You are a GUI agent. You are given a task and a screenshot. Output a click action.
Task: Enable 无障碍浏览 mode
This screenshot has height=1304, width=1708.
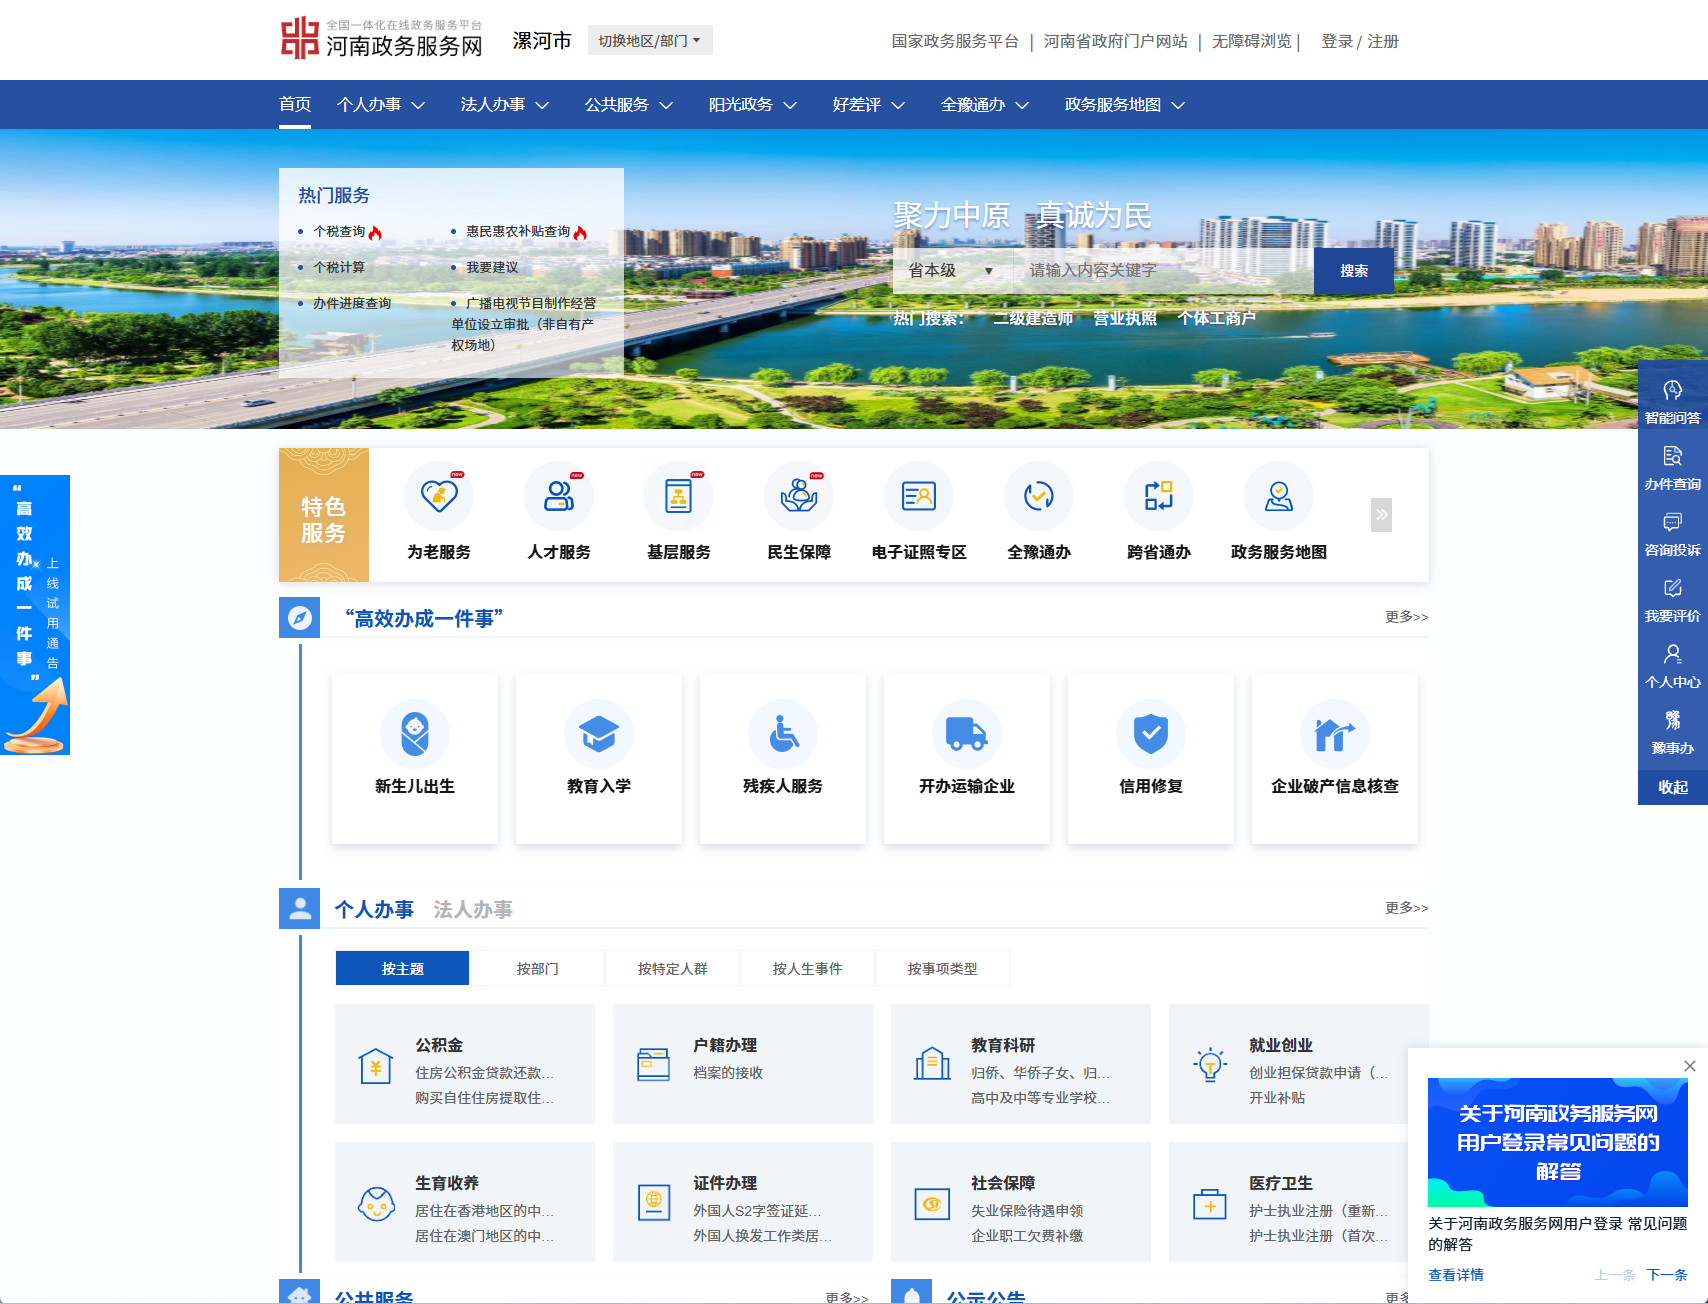tap(1252, 41)
